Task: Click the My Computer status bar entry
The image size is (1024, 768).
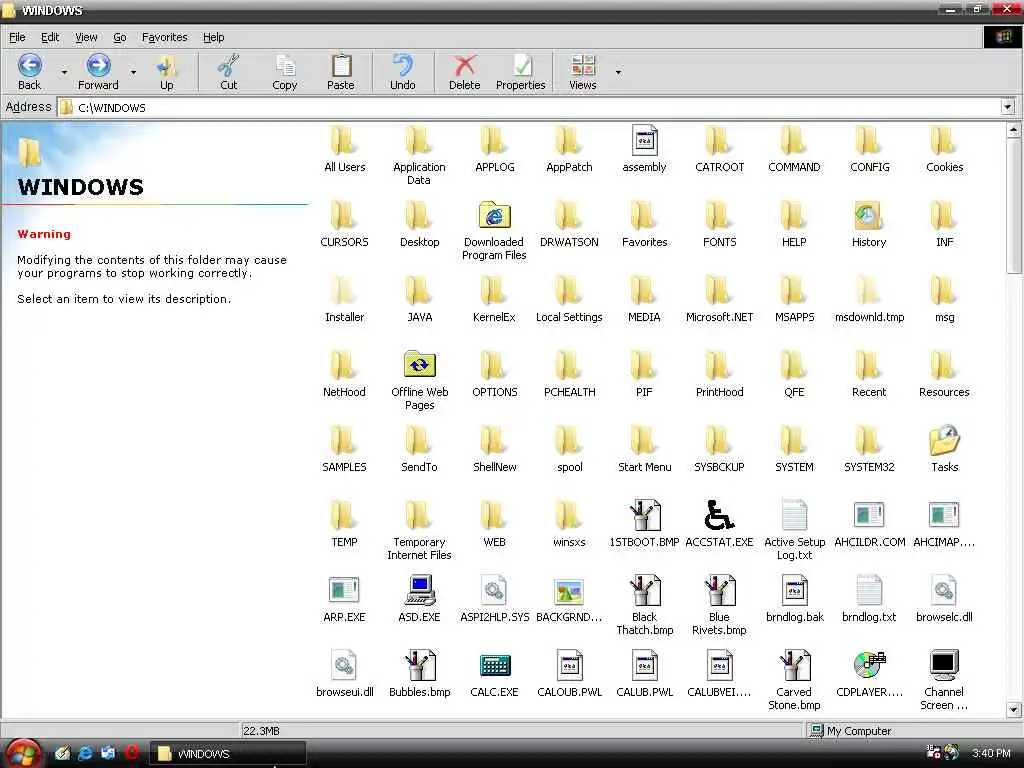Action: [851, 731]
